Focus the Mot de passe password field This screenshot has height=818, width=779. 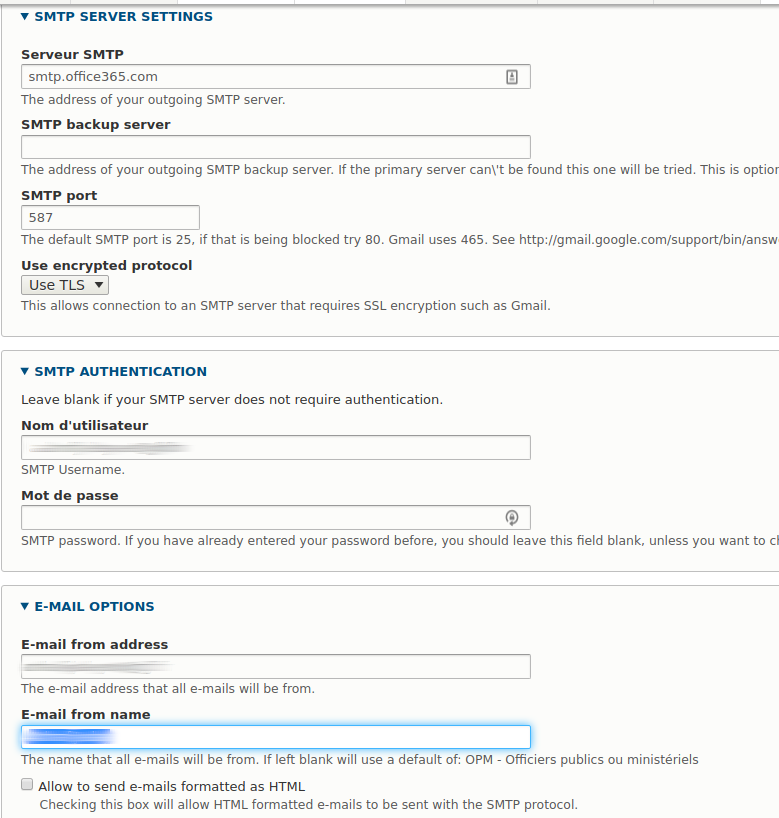[260, 517]
